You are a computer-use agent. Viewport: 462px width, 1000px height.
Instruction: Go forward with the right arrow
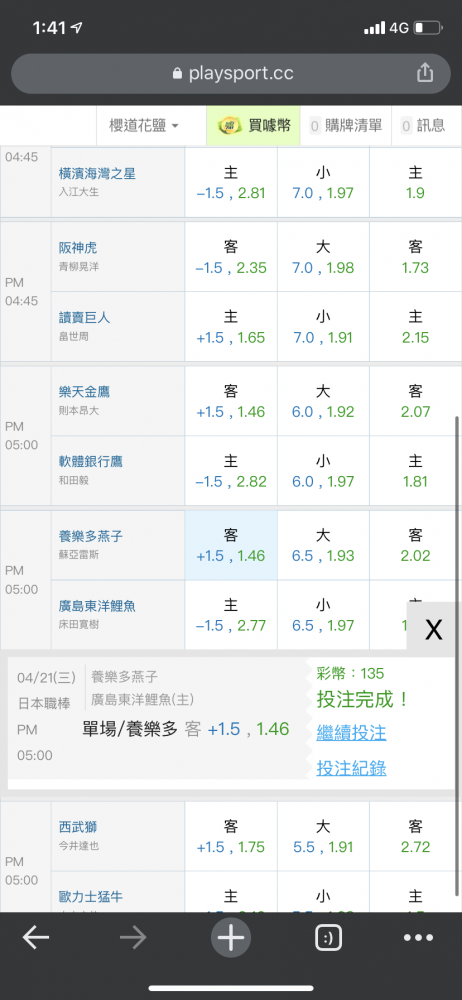(133, 938)
